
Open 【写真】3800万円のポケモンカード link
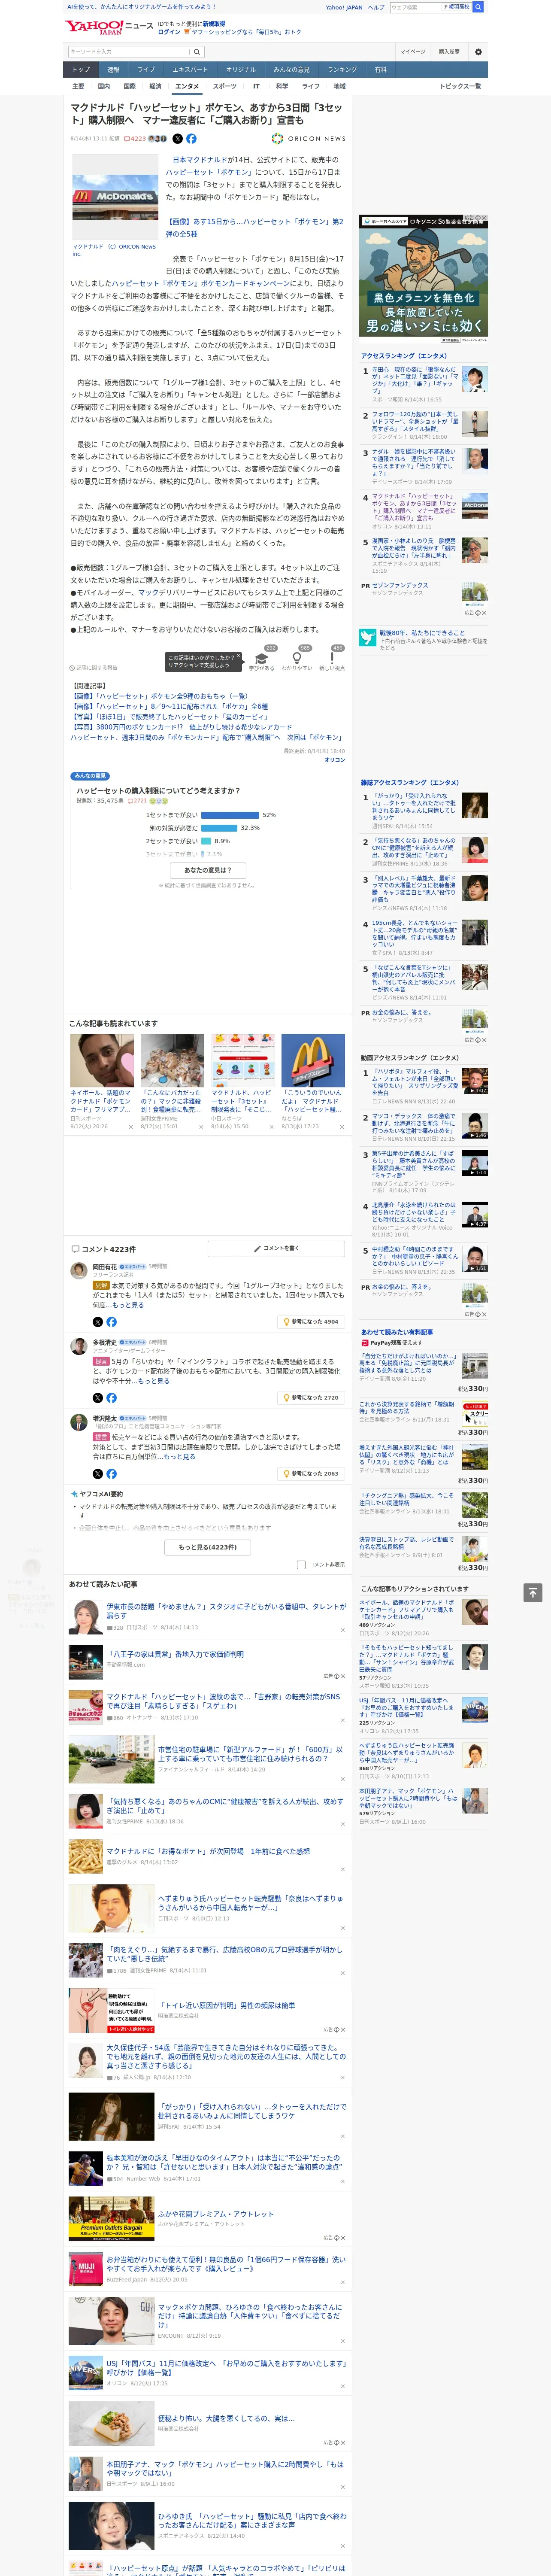[181, 727]
